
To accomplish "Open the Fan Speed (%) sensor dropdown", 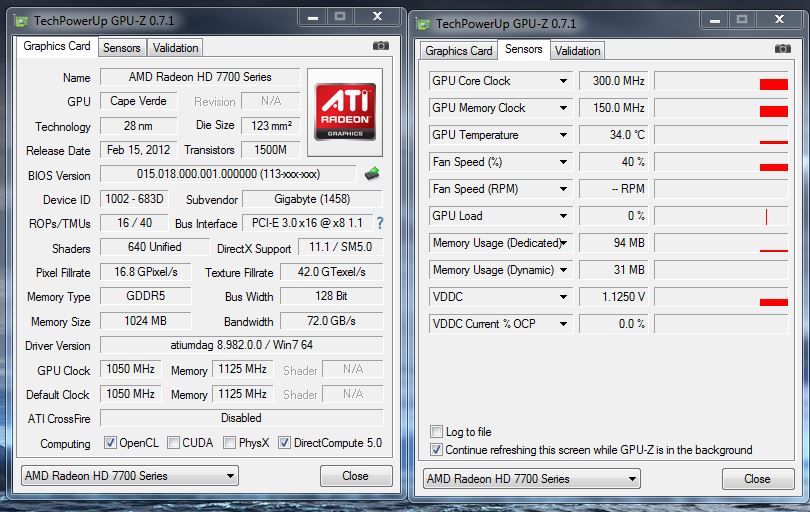I will click(564, 162).
